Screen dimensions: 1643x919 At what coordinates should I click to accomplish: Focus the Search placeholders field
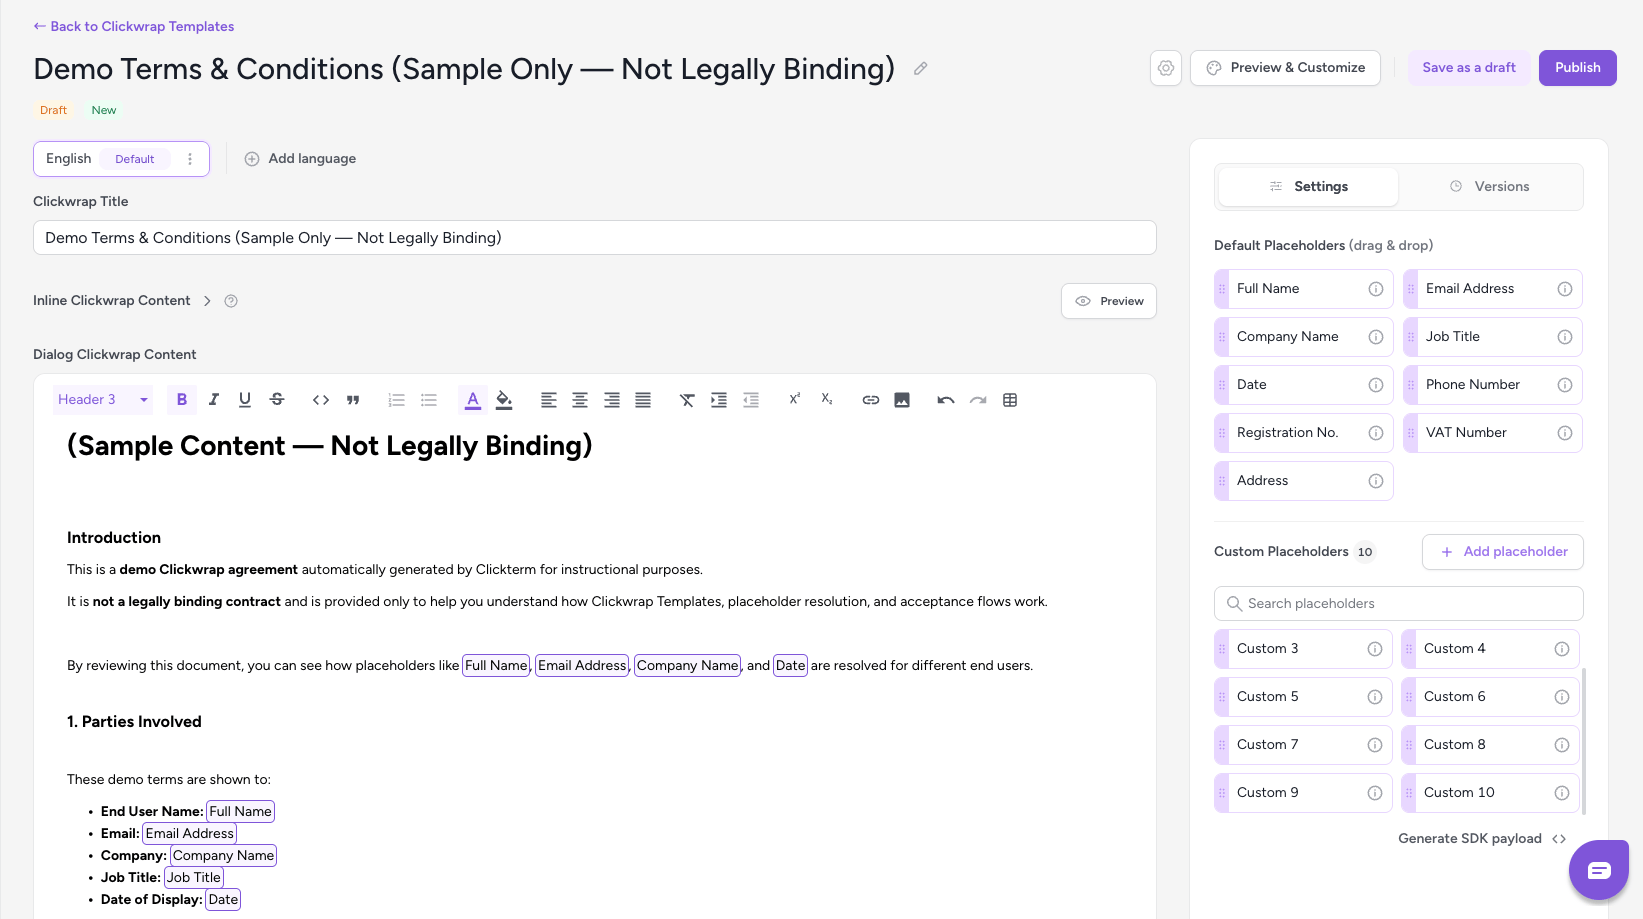(1399, 604)
